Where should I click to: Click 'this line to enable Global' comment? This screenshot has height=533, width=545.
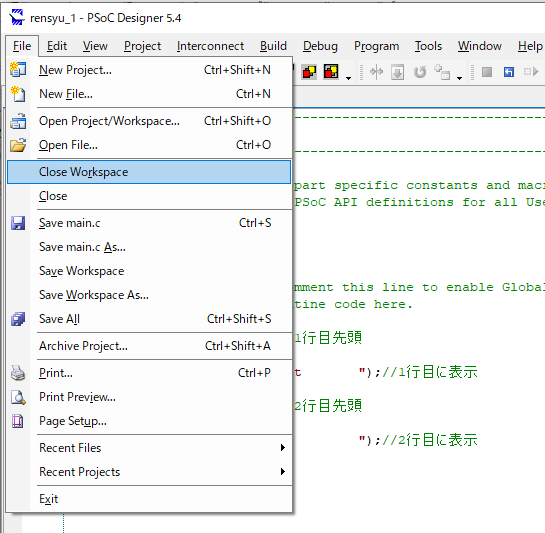coord(444,287)
